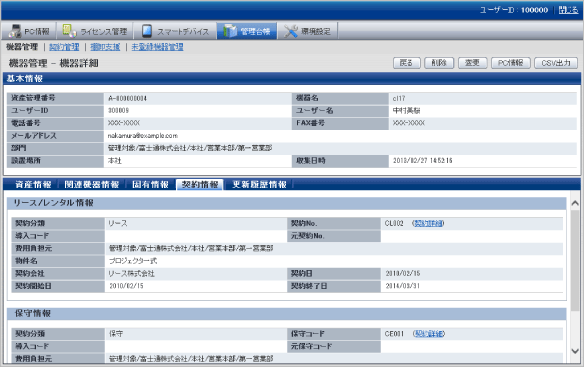Click the ライセンス管理 license icon
The width and height of the screenshot is (584, 367).
pos(69,31)
